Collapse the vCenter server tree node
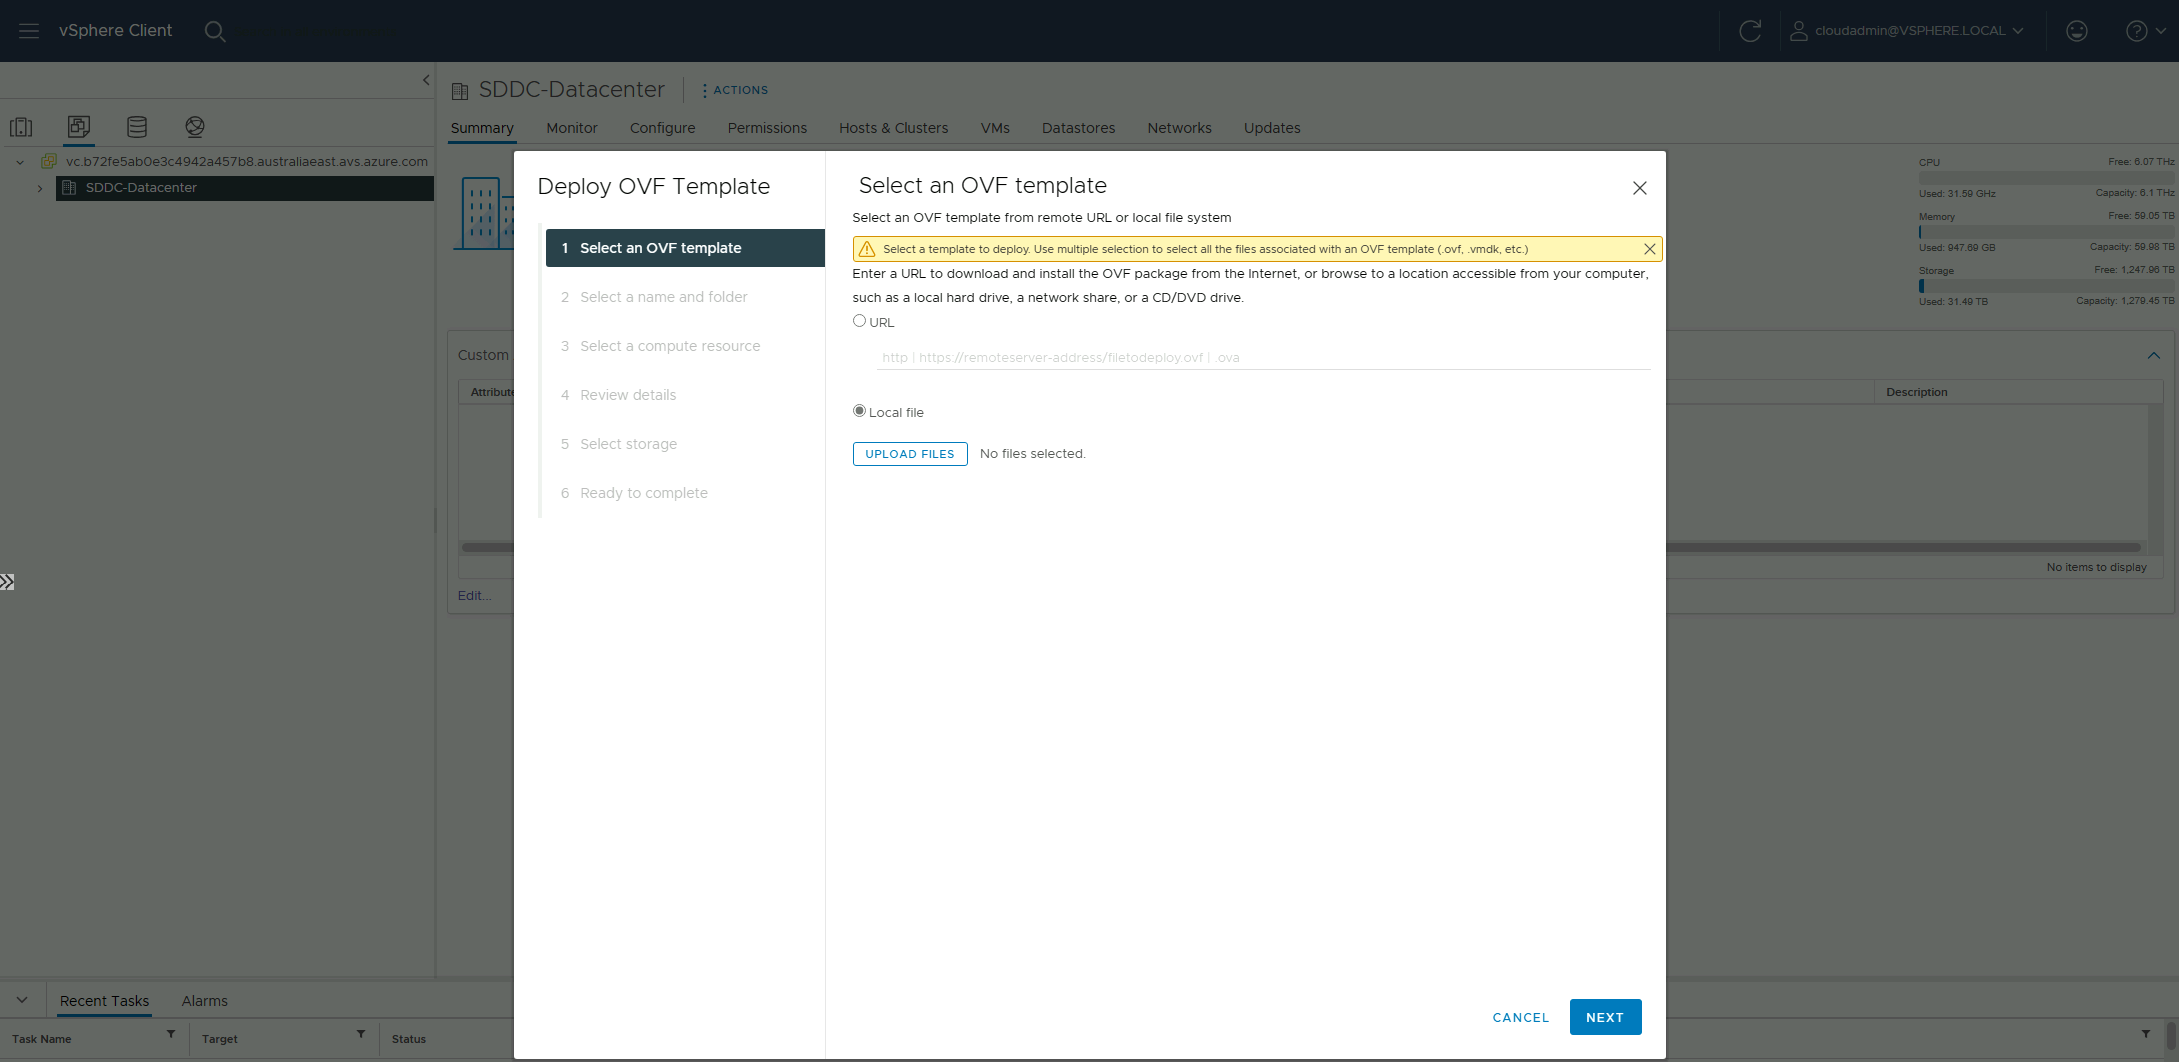 tap(20, 162)
